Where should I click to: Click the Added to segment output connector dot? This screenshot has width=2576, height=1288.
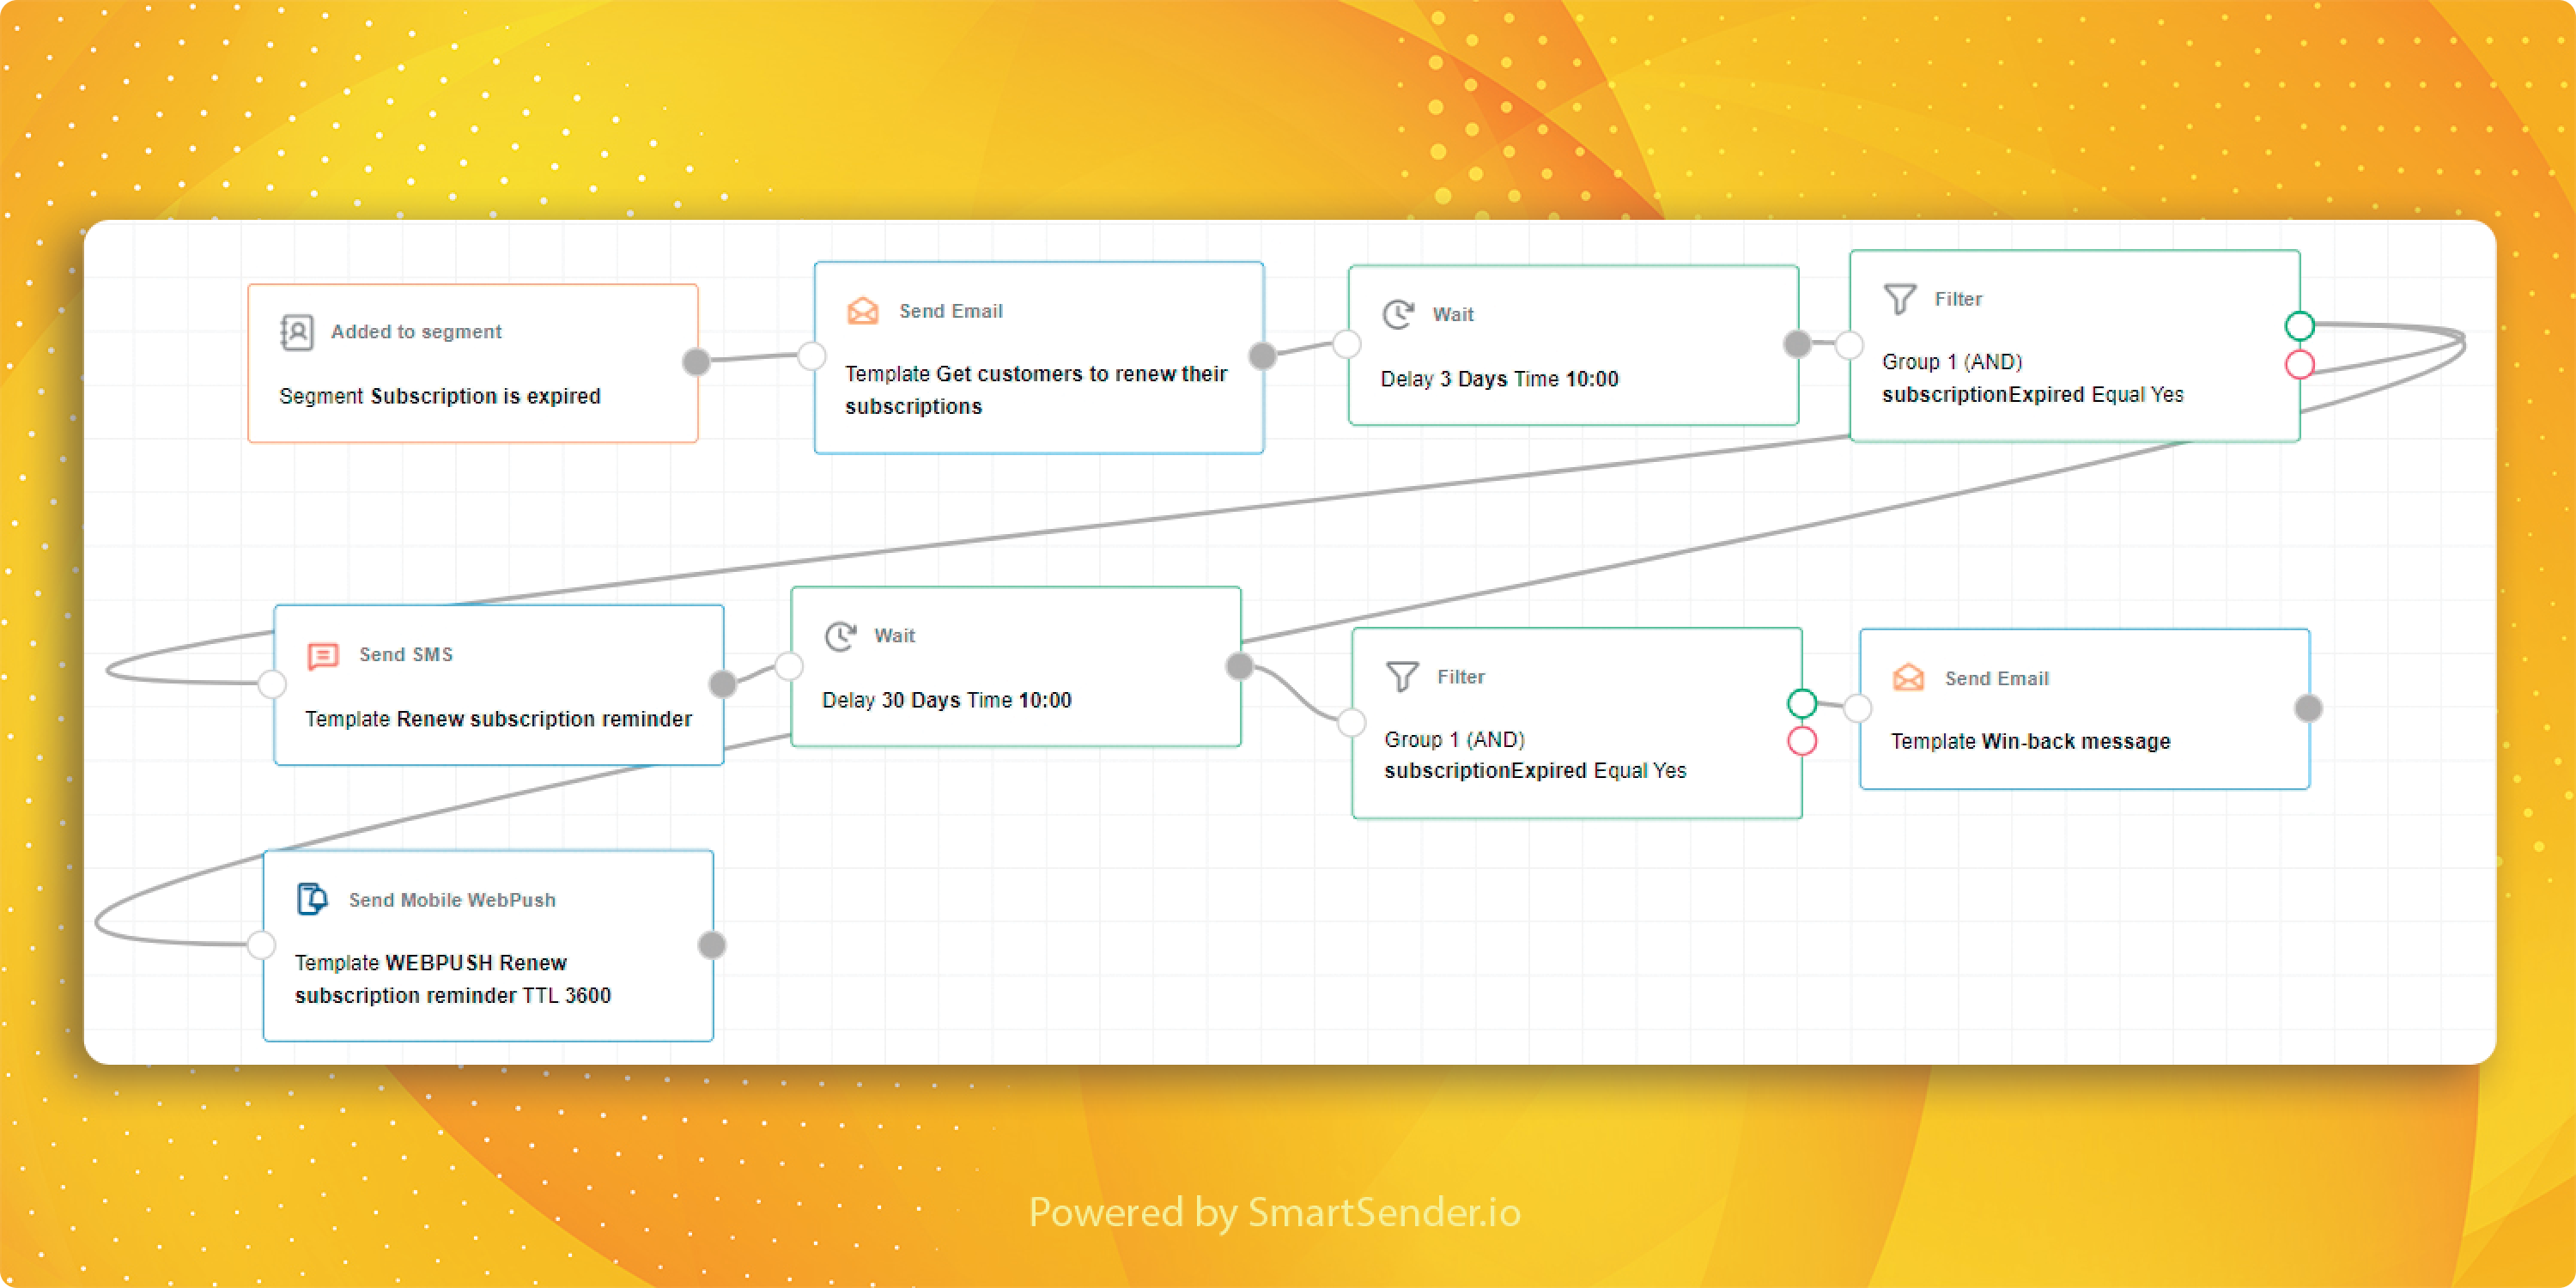click(696, 362)
